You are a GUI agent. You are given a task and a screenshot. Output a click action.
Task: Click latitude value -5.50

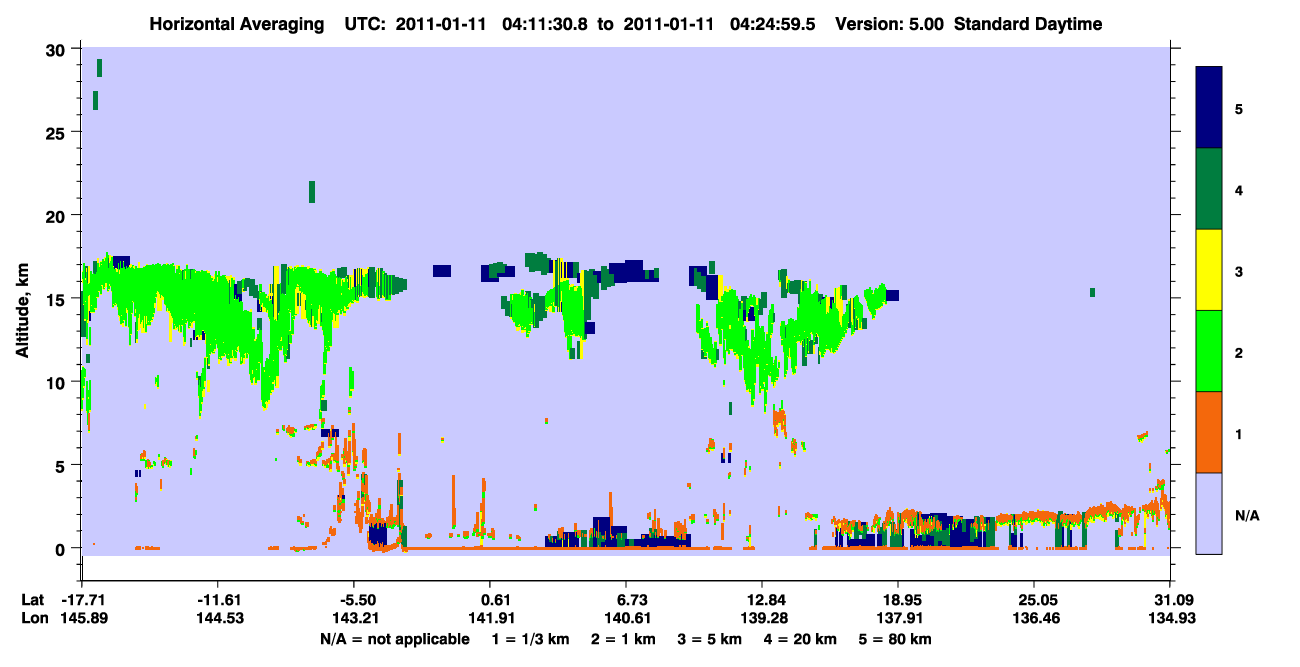click(x=353, y=600)
